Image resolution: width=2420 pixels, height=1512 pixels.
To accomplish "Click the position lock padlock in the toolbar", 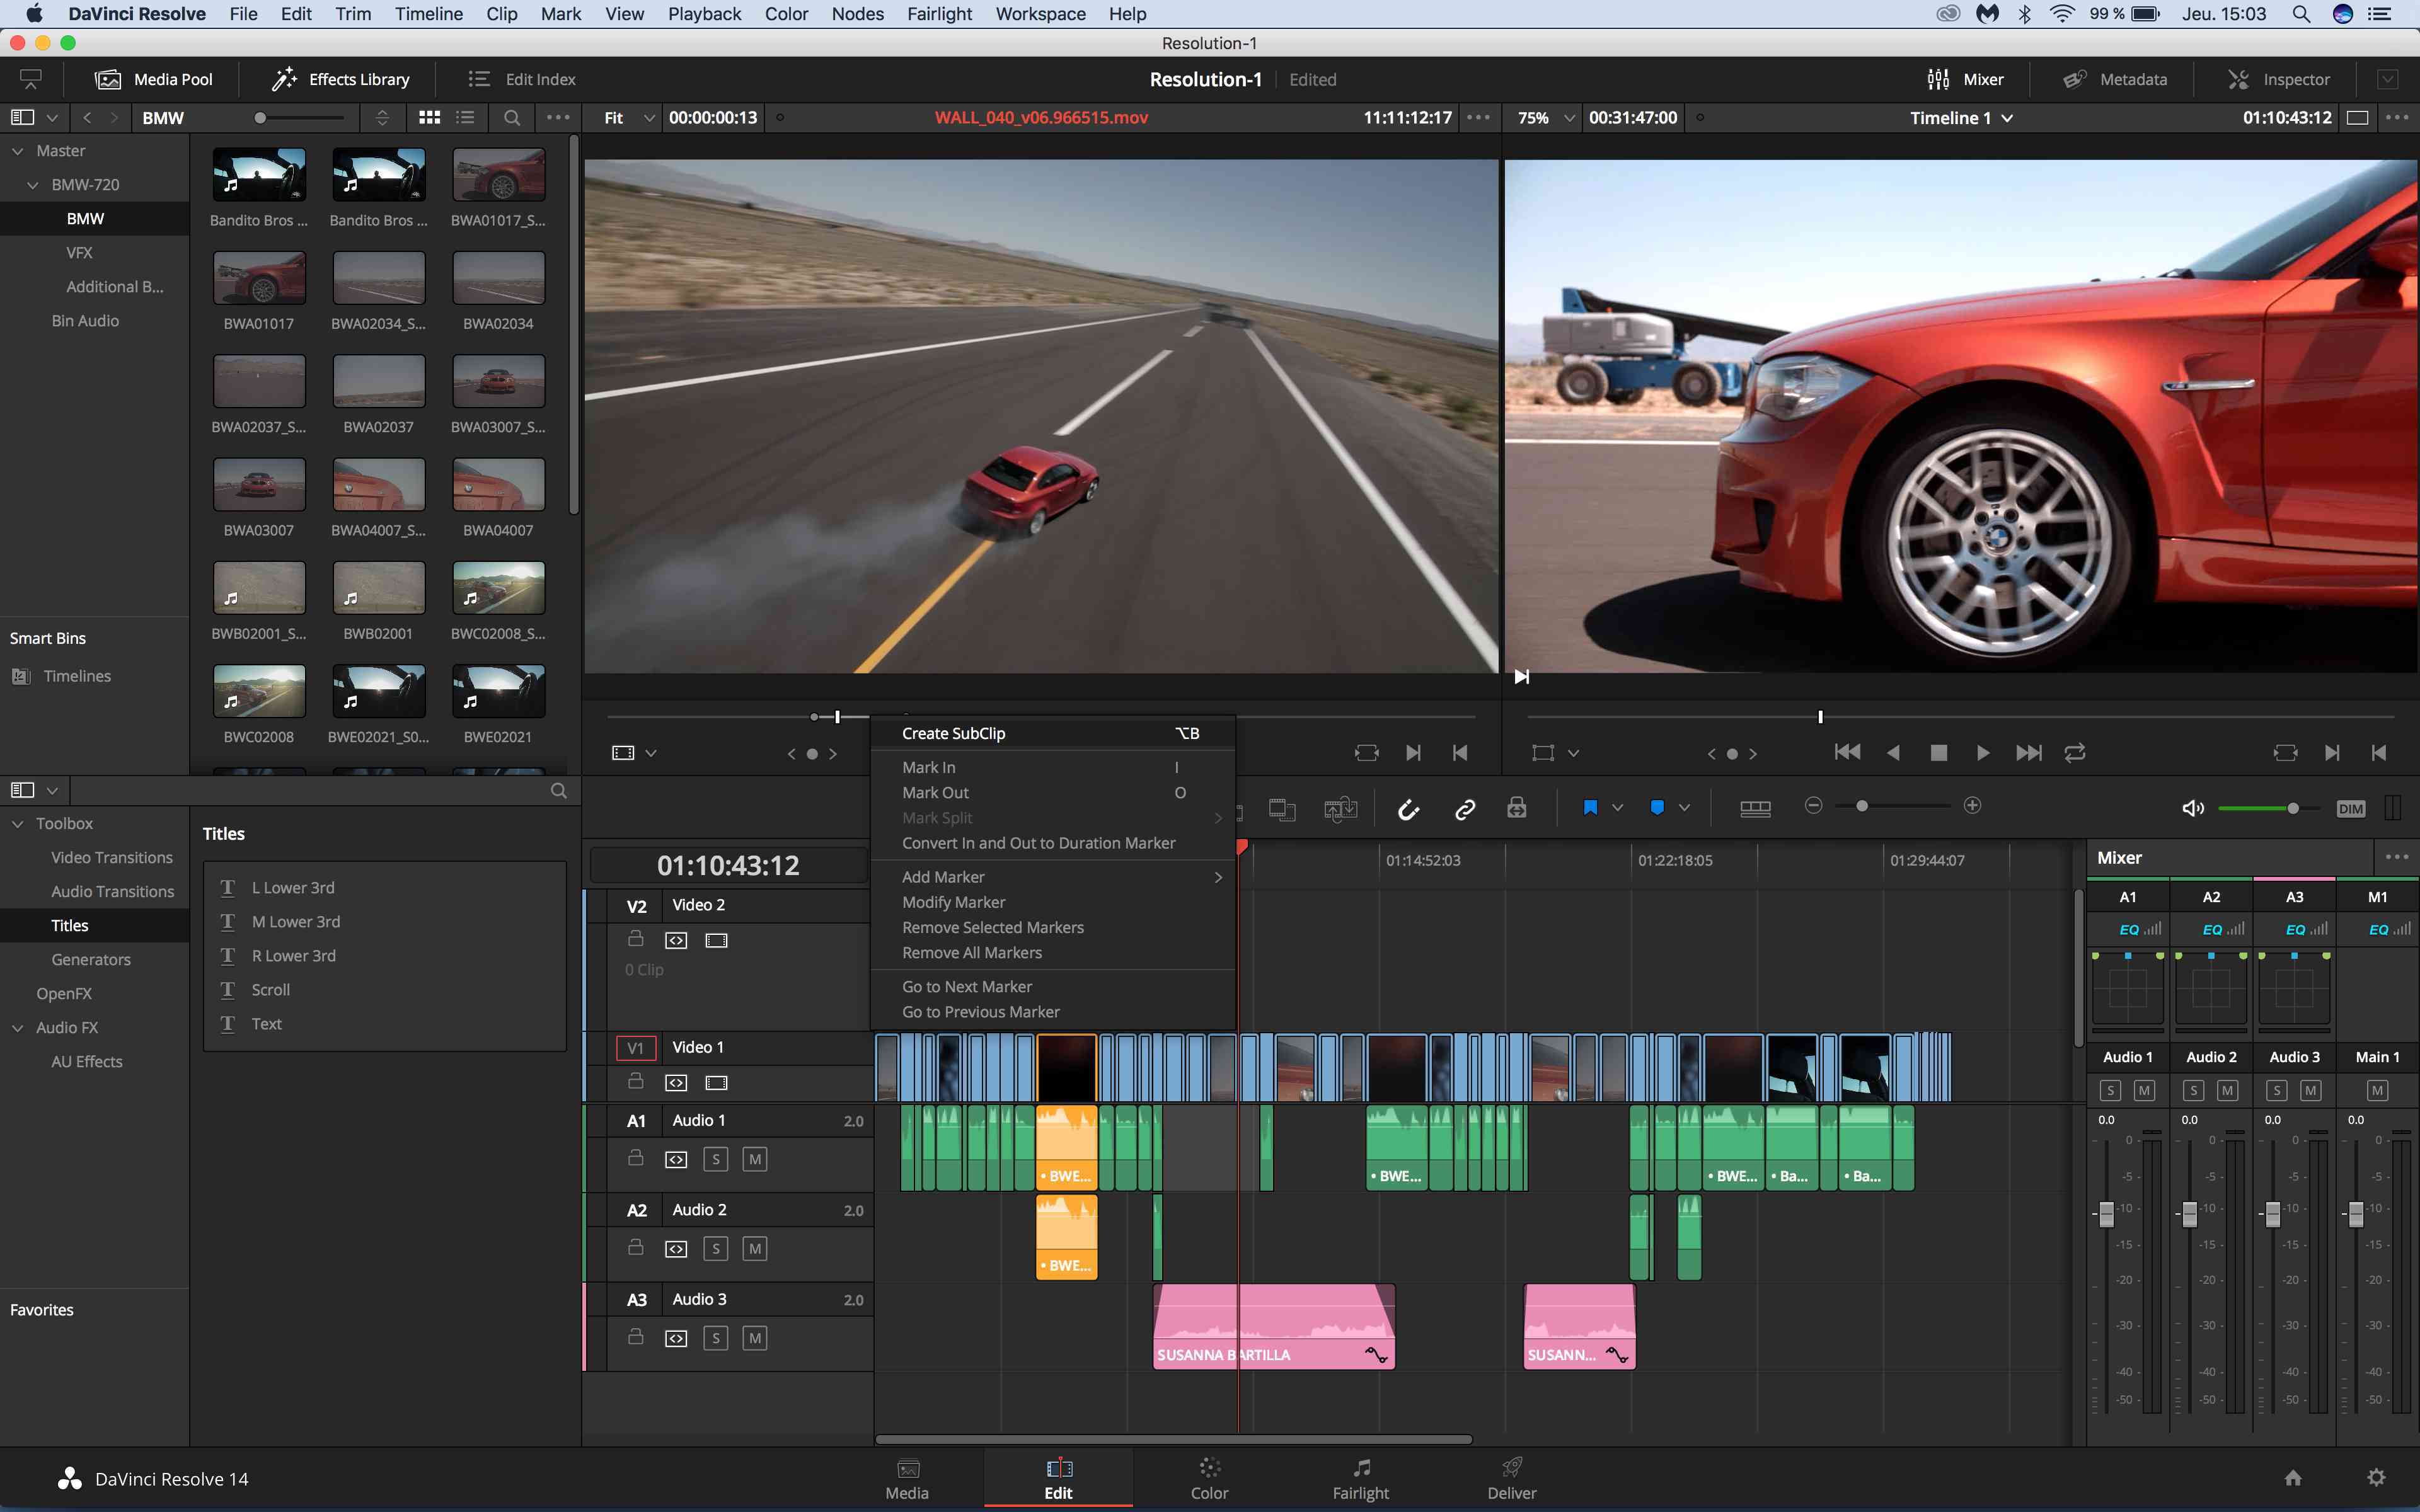I will pos(1517,808).
